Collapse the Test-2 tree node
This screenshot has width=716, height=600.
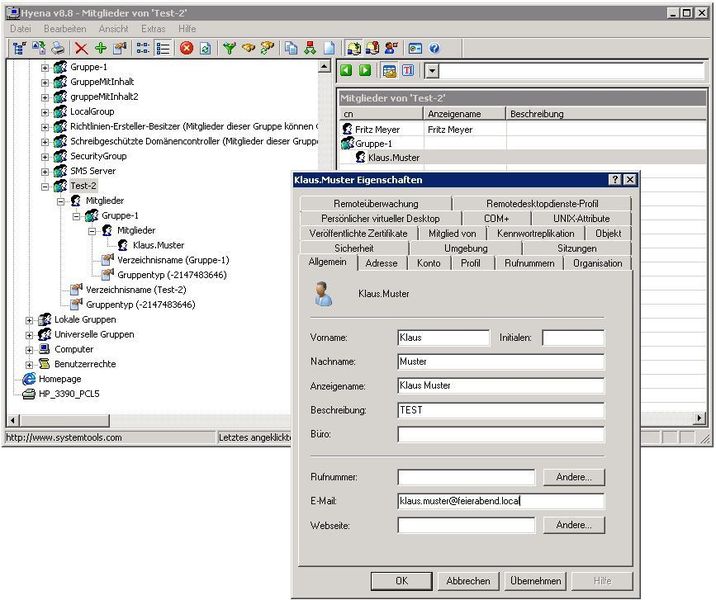(45, 186)
